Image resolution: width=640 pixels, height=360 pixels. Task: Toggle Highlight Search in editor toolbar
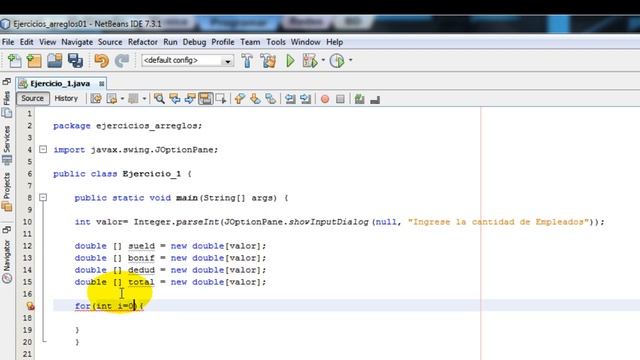click(x=205, y=98)
